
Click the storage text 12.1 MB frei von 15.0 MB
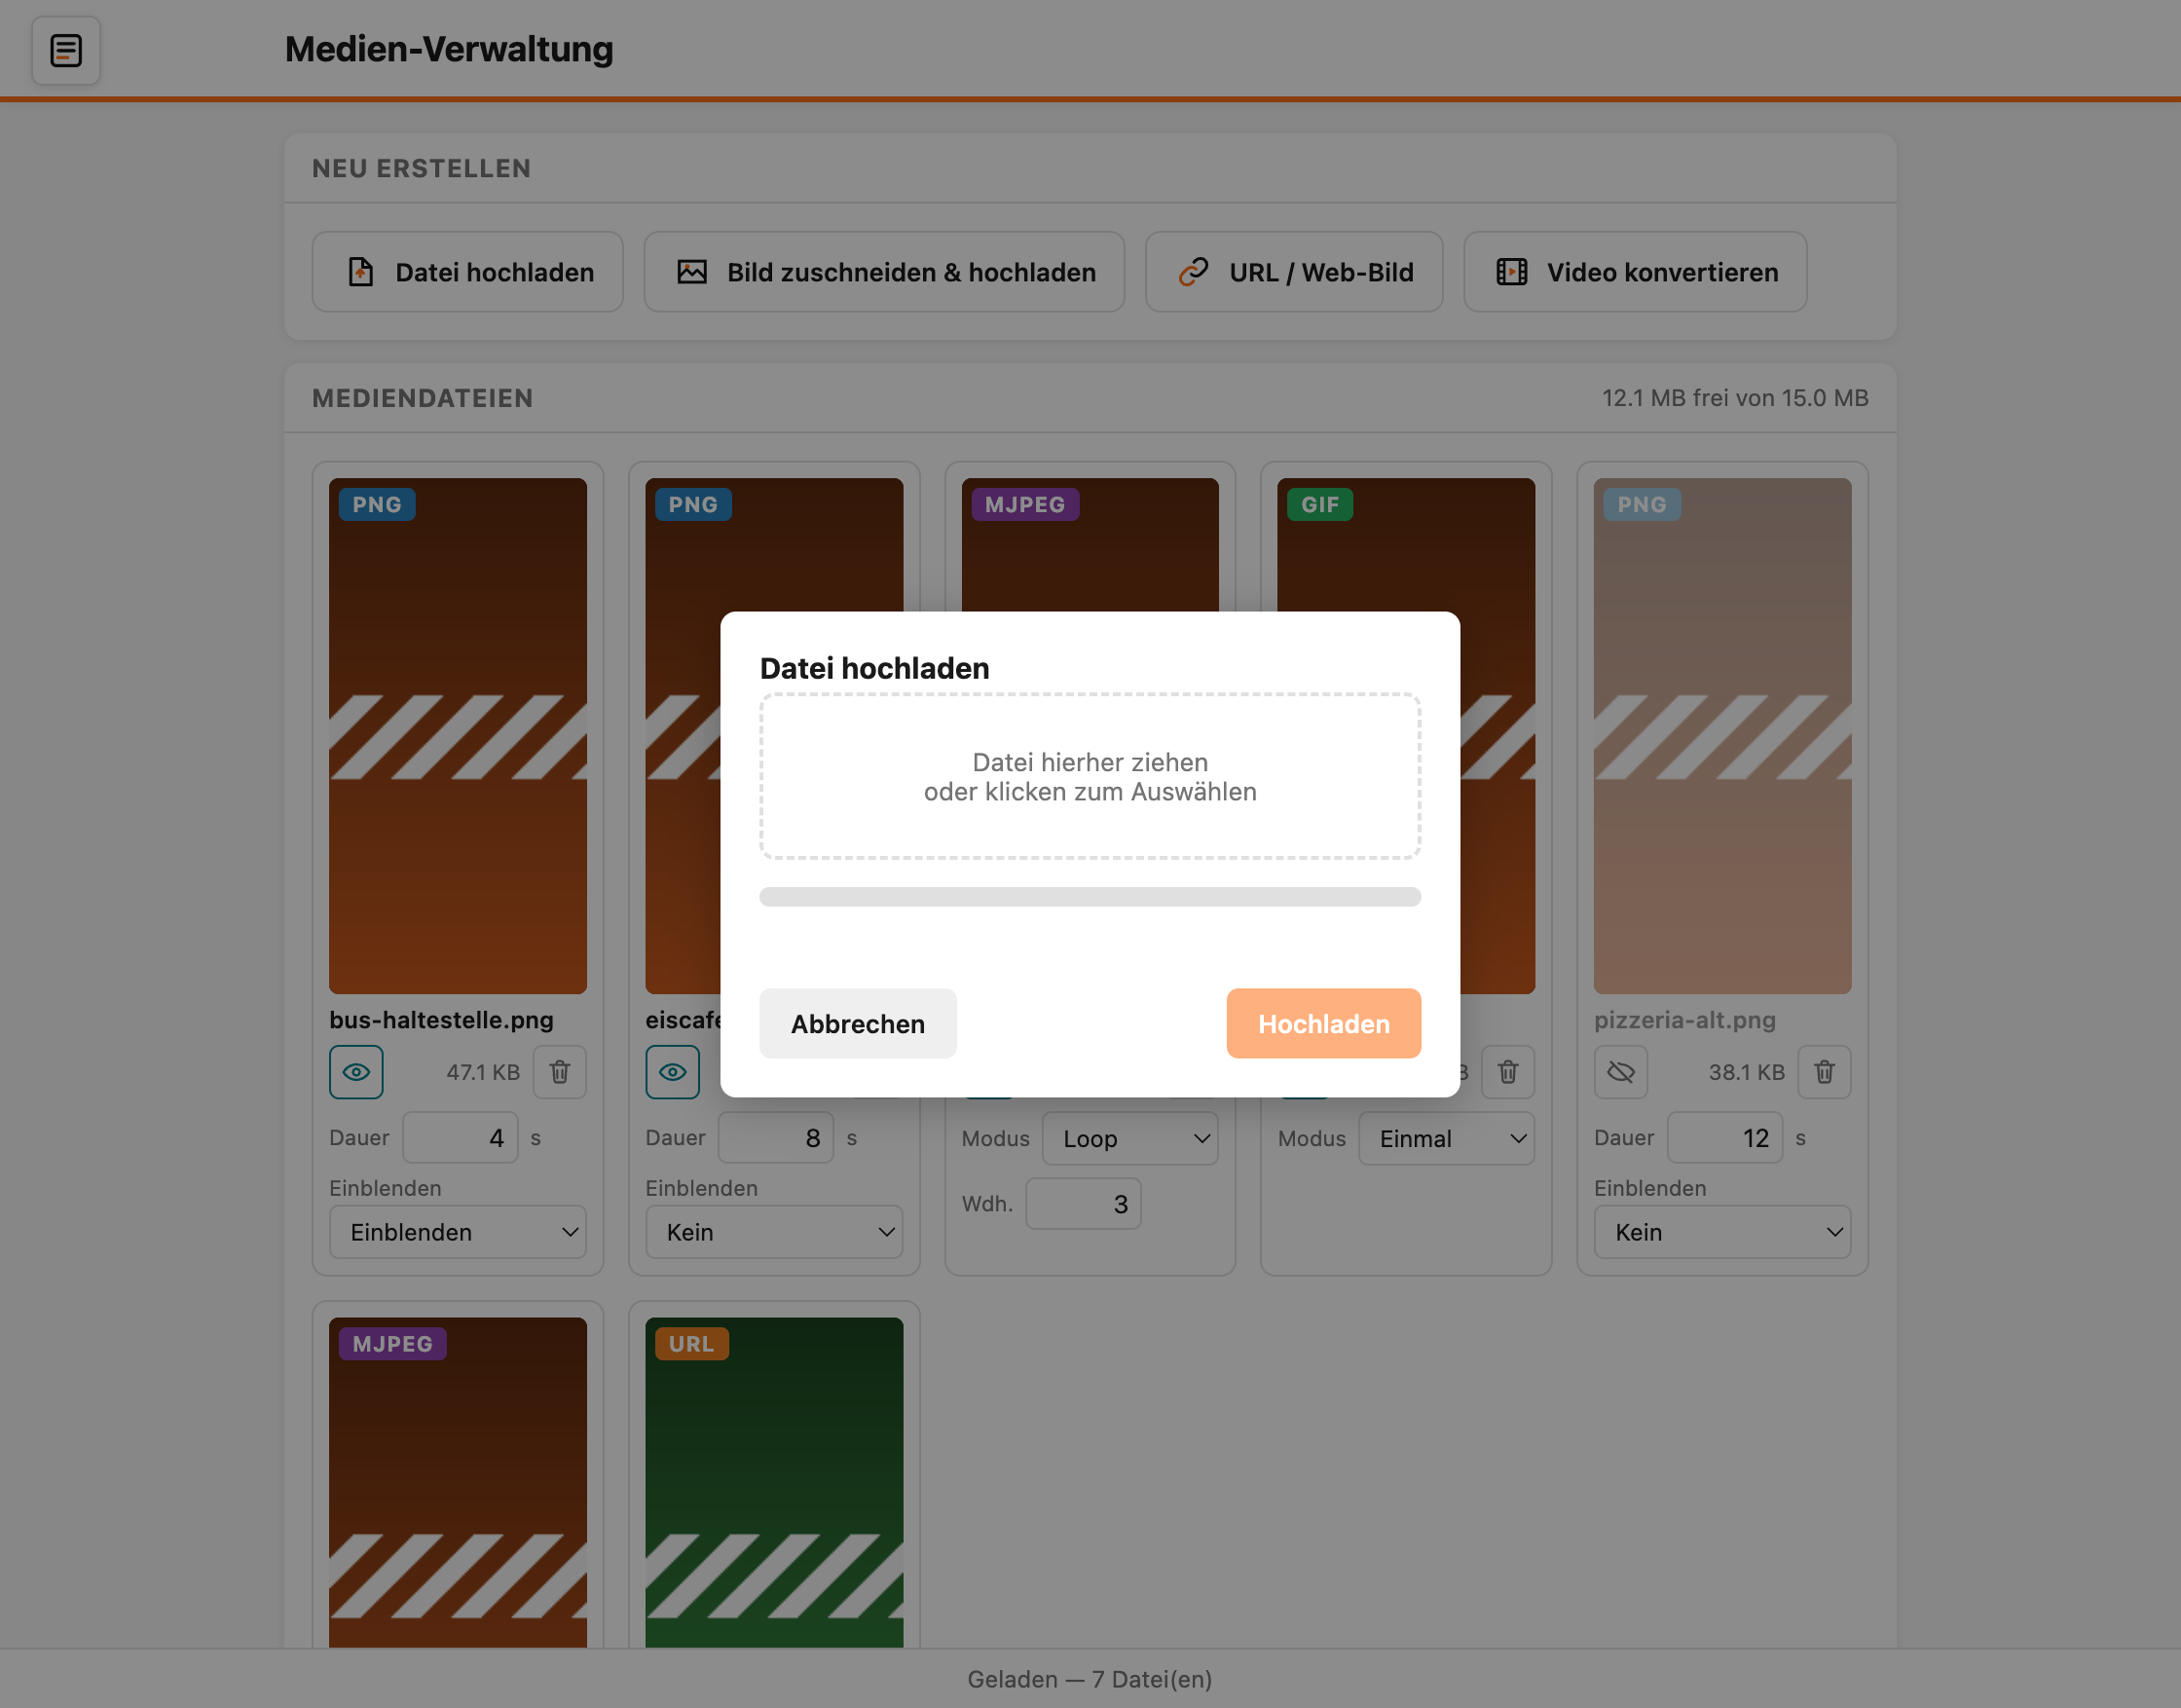[1735, 398]
